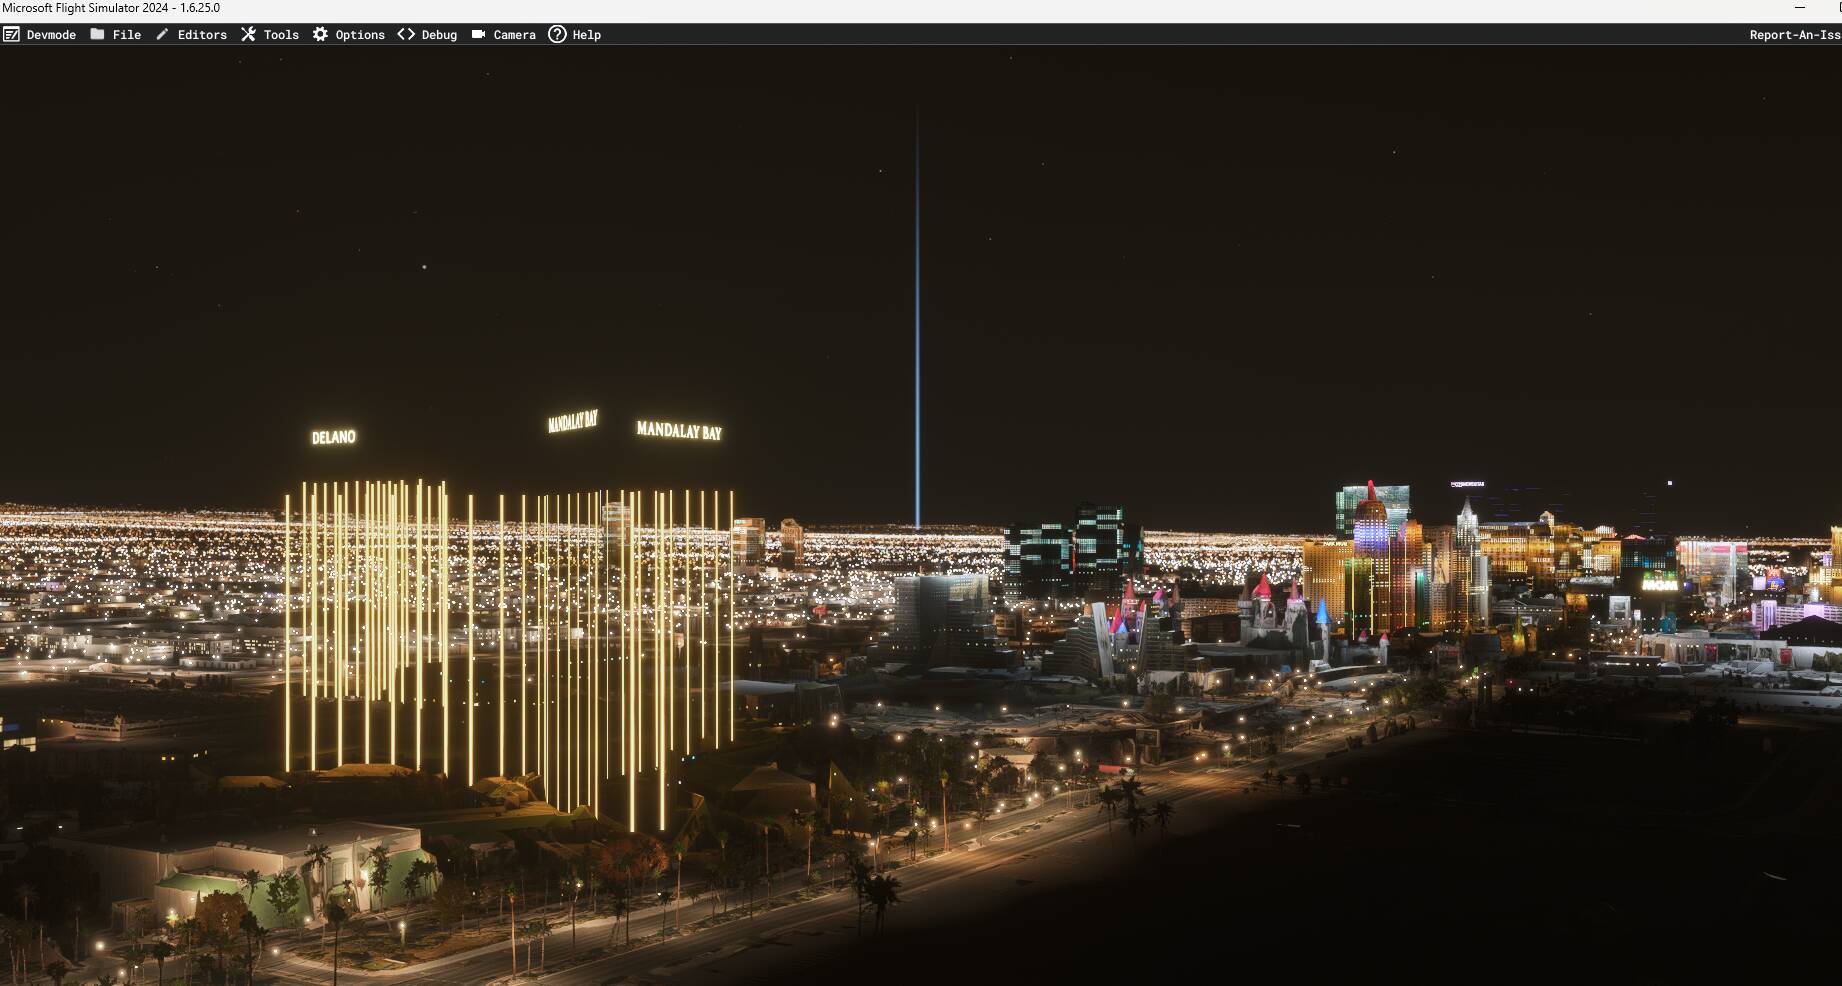This screenshot has height=986, width=1842.
Task: Click the Editors pencil icon
Action: [x=162, y=34]
